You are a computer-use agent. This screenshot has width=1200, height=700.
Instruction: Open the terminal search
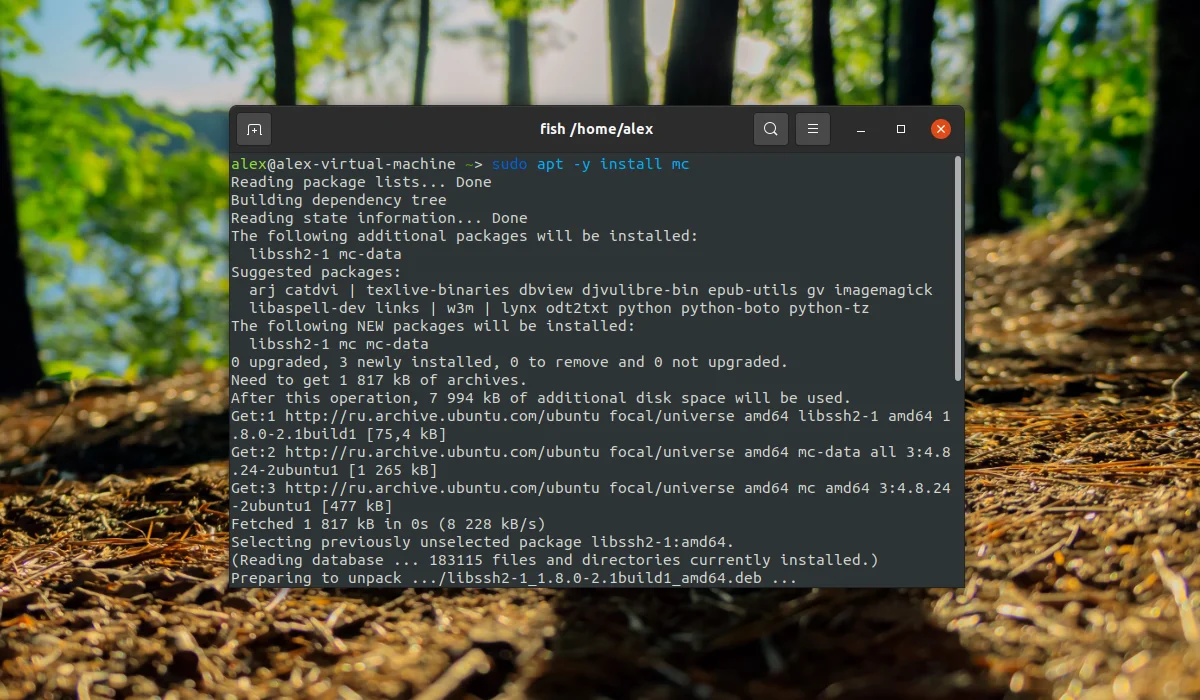click(x=770, y=129)
